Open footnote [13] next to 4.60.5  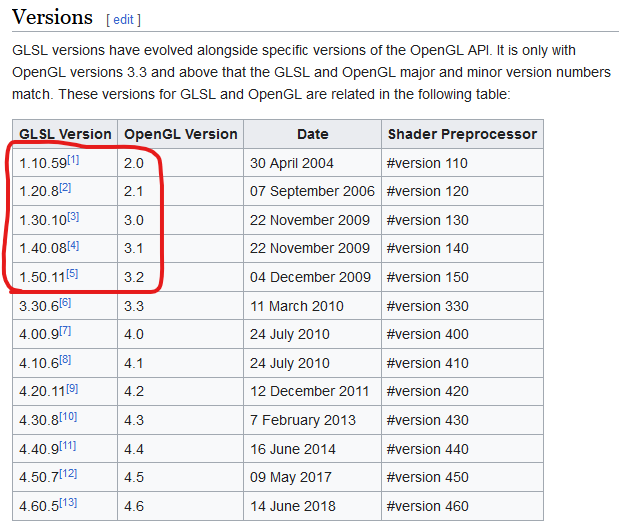coord(68,502)
